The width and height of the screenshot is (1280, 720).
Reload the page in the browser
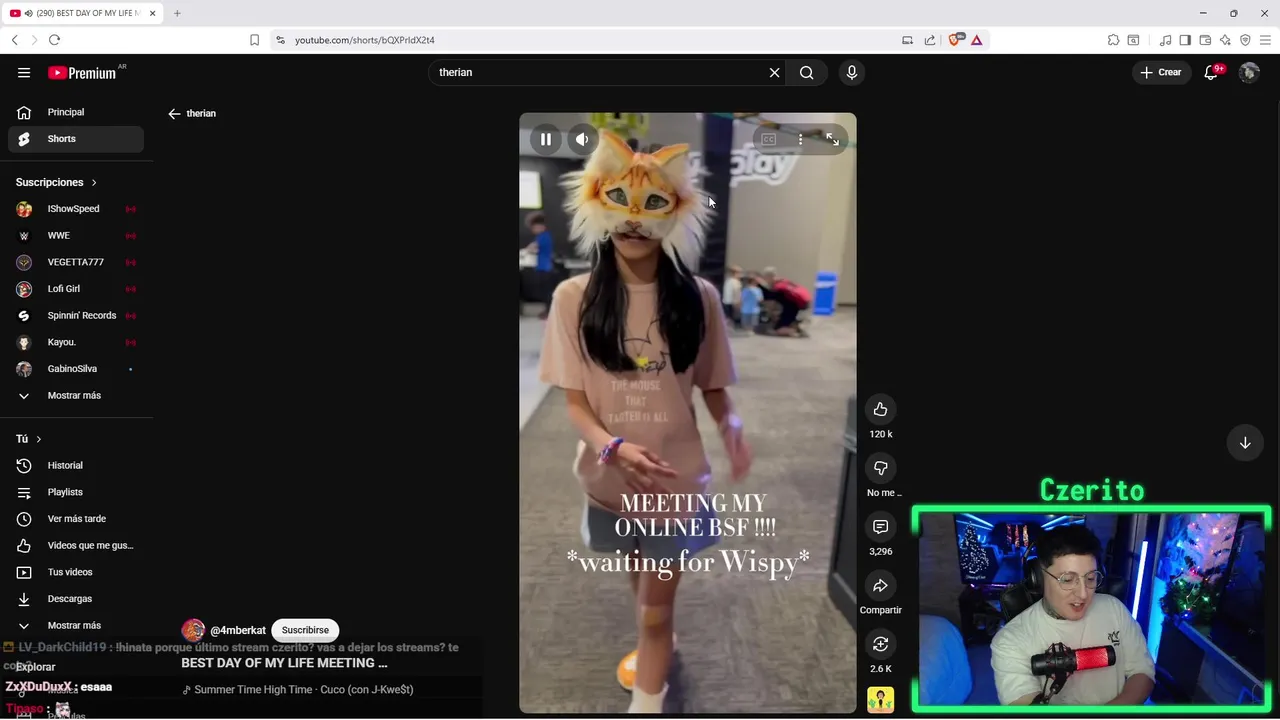click(54, 40)
